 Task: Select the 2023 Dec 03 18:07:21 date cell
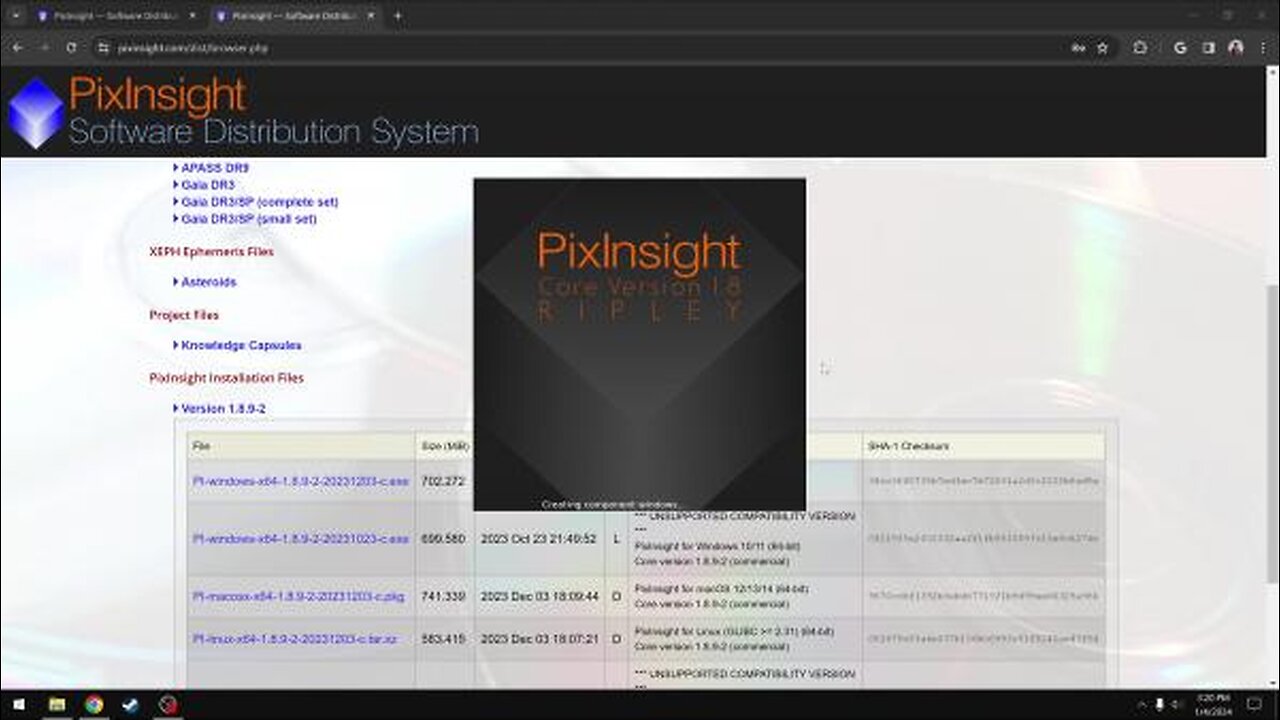click(539, 638)
